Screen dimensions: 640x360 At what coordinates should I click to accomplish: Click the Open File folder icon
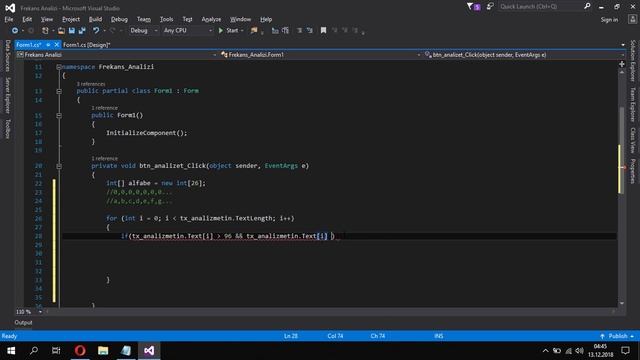click(61, 31)
